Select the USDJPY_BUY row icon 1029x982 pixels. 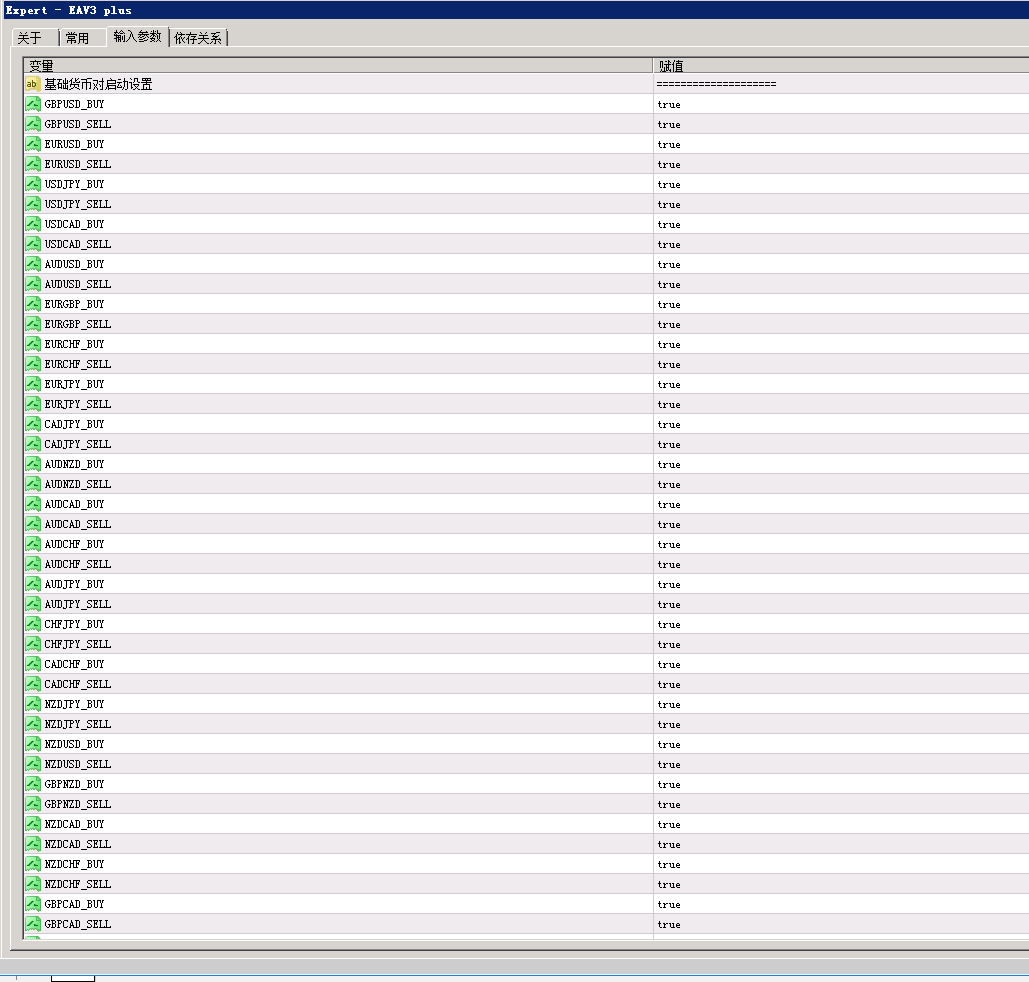33,184
